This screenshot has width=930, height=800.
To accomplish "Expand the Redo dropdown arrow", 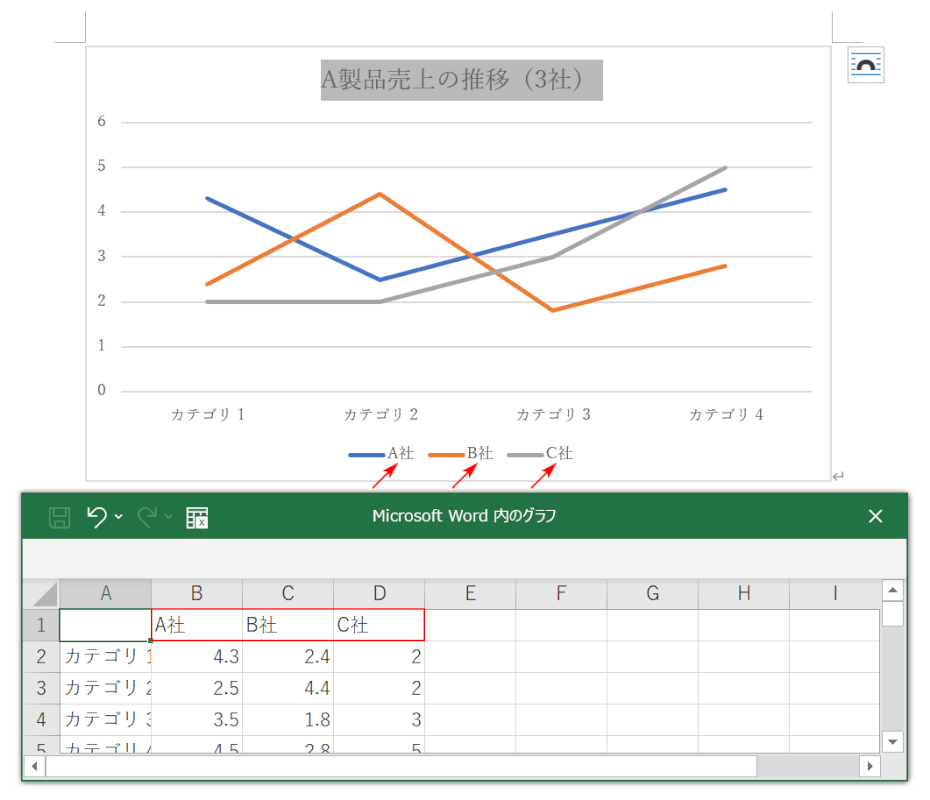I will tap(169, 517).
